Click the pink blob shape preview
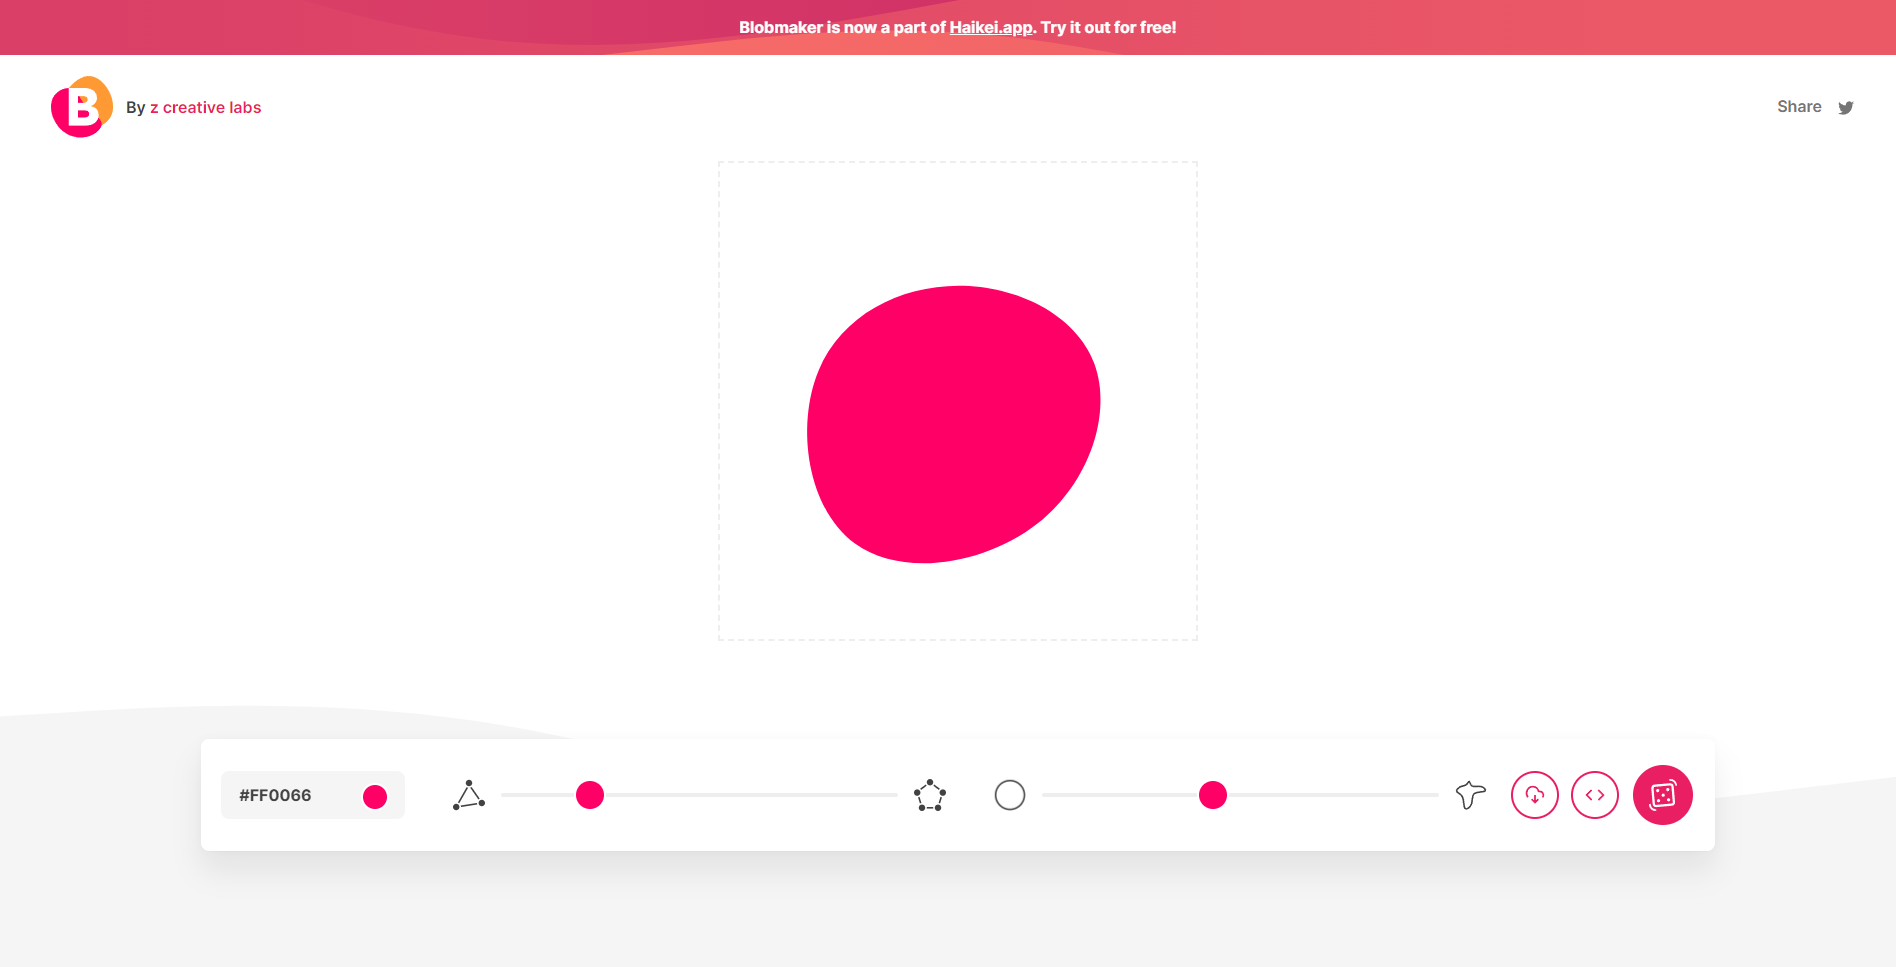Image resolution: width=1896 pixels, height=967 pixels. [x=953, y=425]
